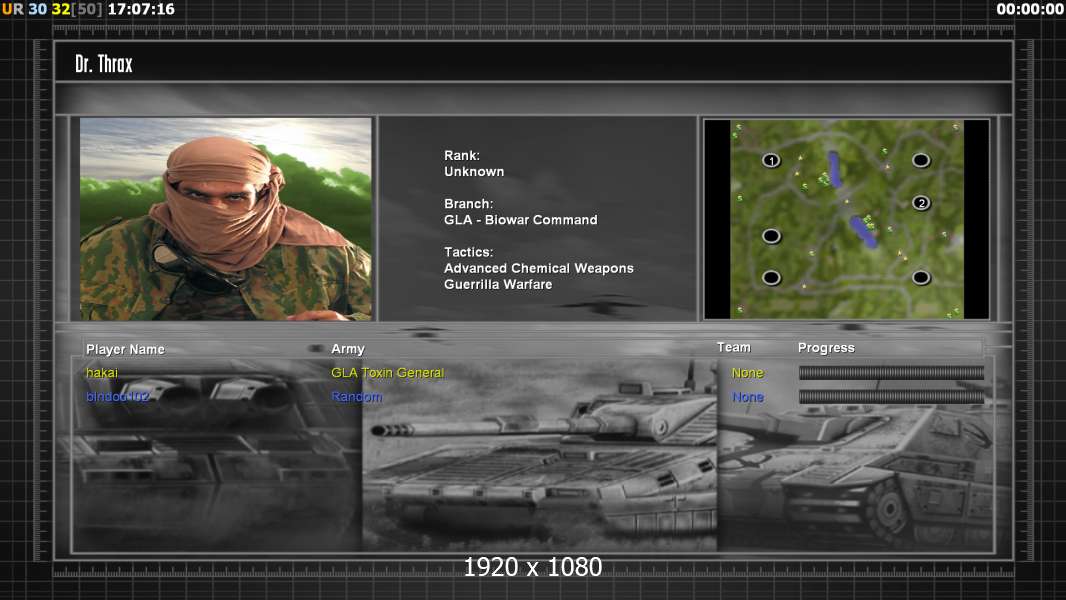Click the second player name in blue
The image size is (1066, 600).
coord(117,397)
